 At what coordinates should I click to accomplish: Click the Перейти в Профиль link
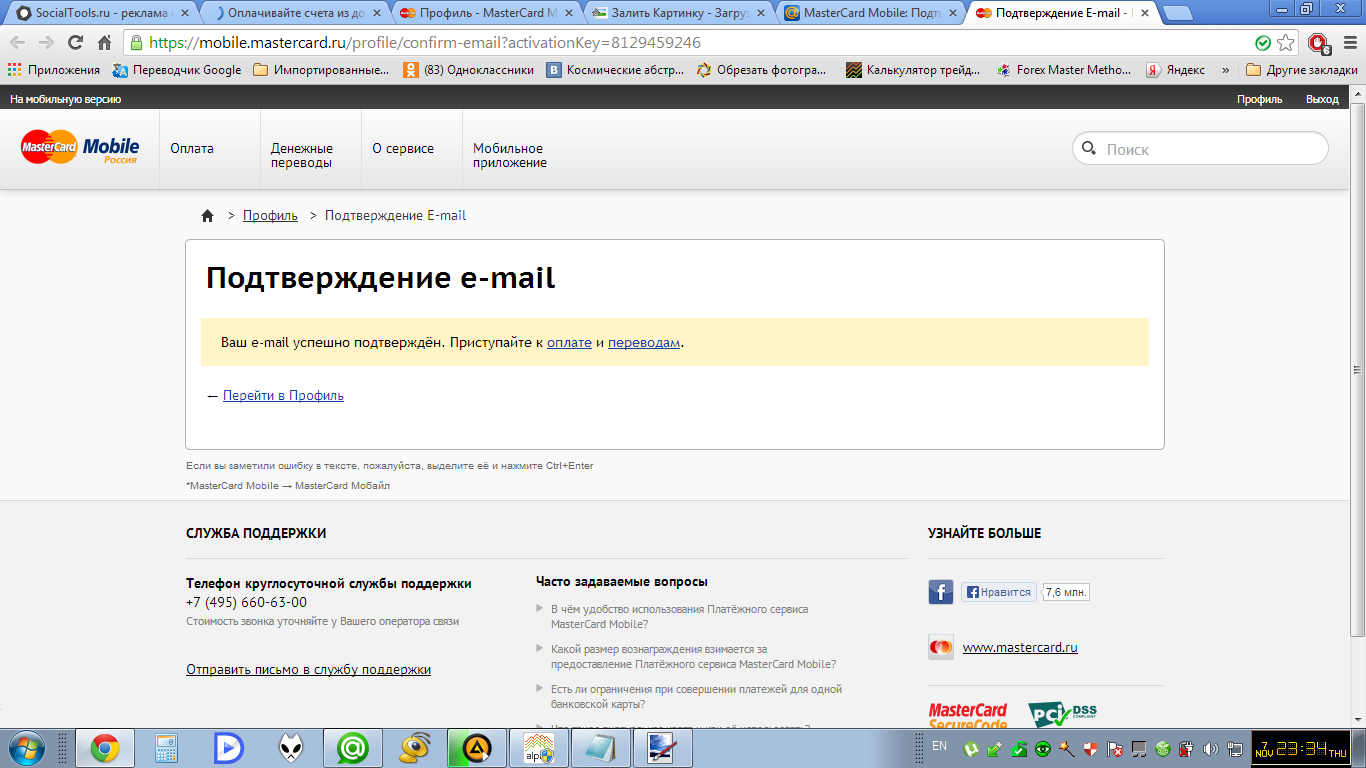click(x=283, y=395)
